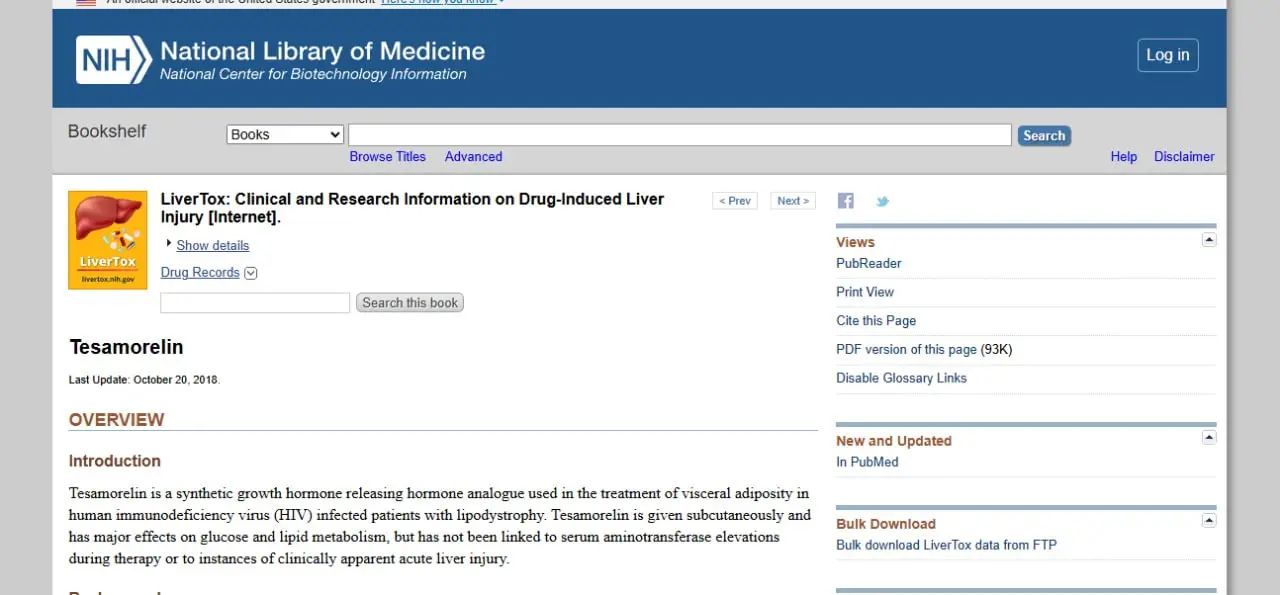Image resolution: width=1280 pixels, height=595 pixels.
Task: Click the Log in button
Action: pos(1168,55)
